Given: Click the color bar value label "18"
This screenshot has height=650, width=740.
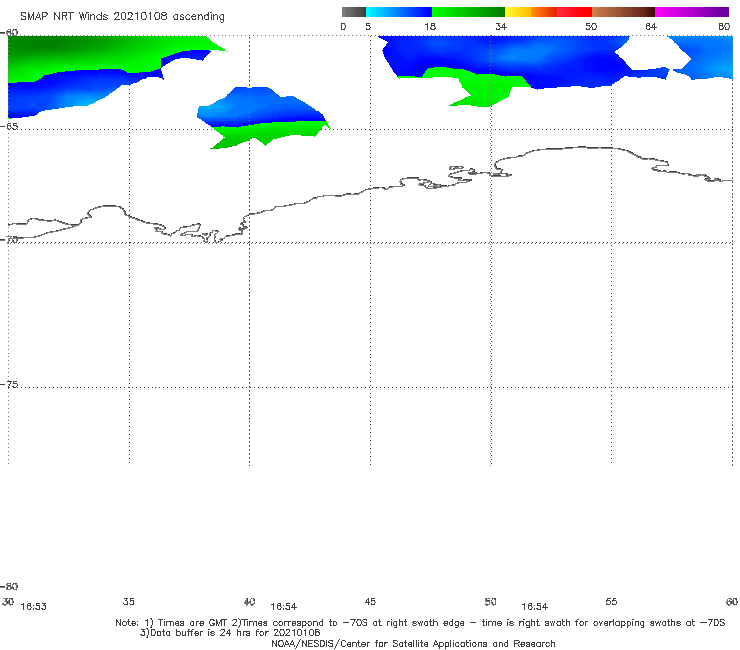Looking at the screenshot, I should pos(430,26).
